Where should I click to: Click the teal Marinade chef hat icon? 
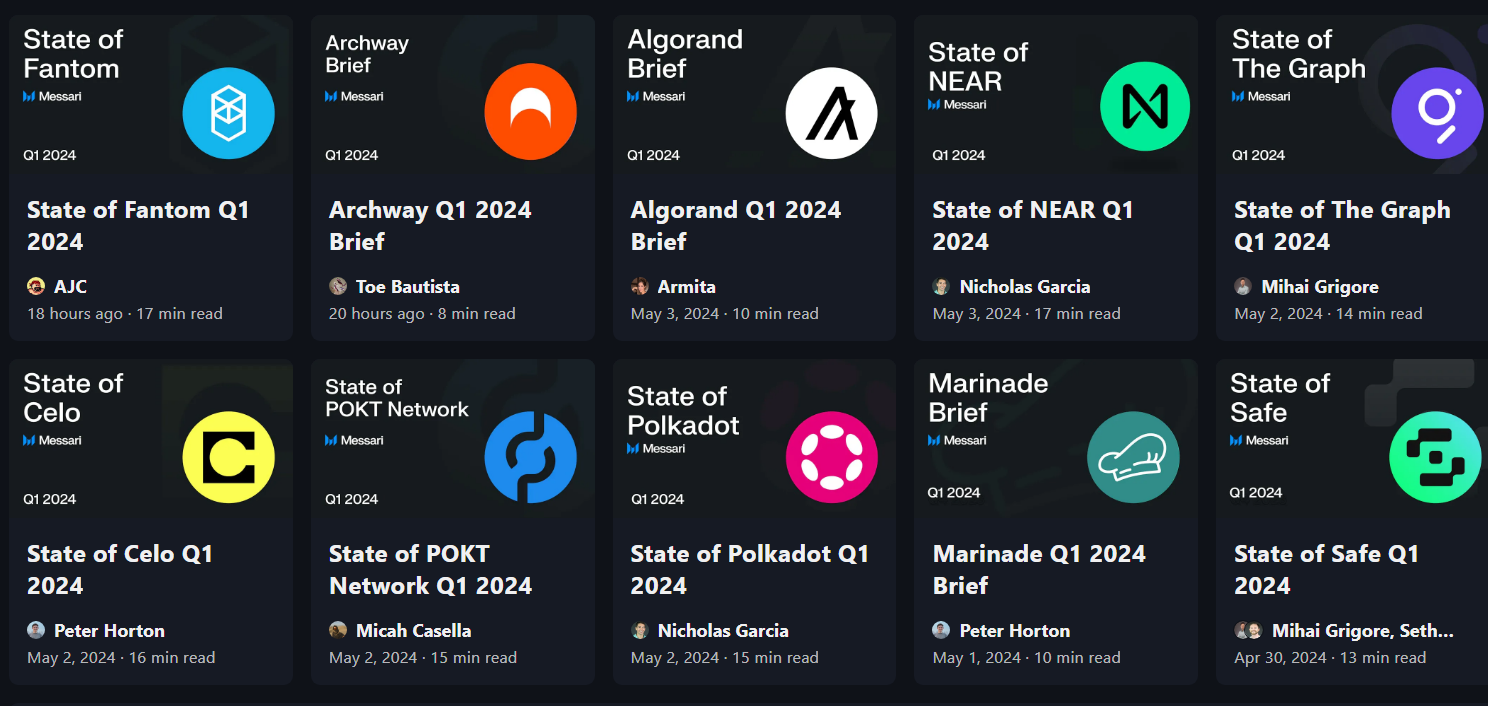1133,457
